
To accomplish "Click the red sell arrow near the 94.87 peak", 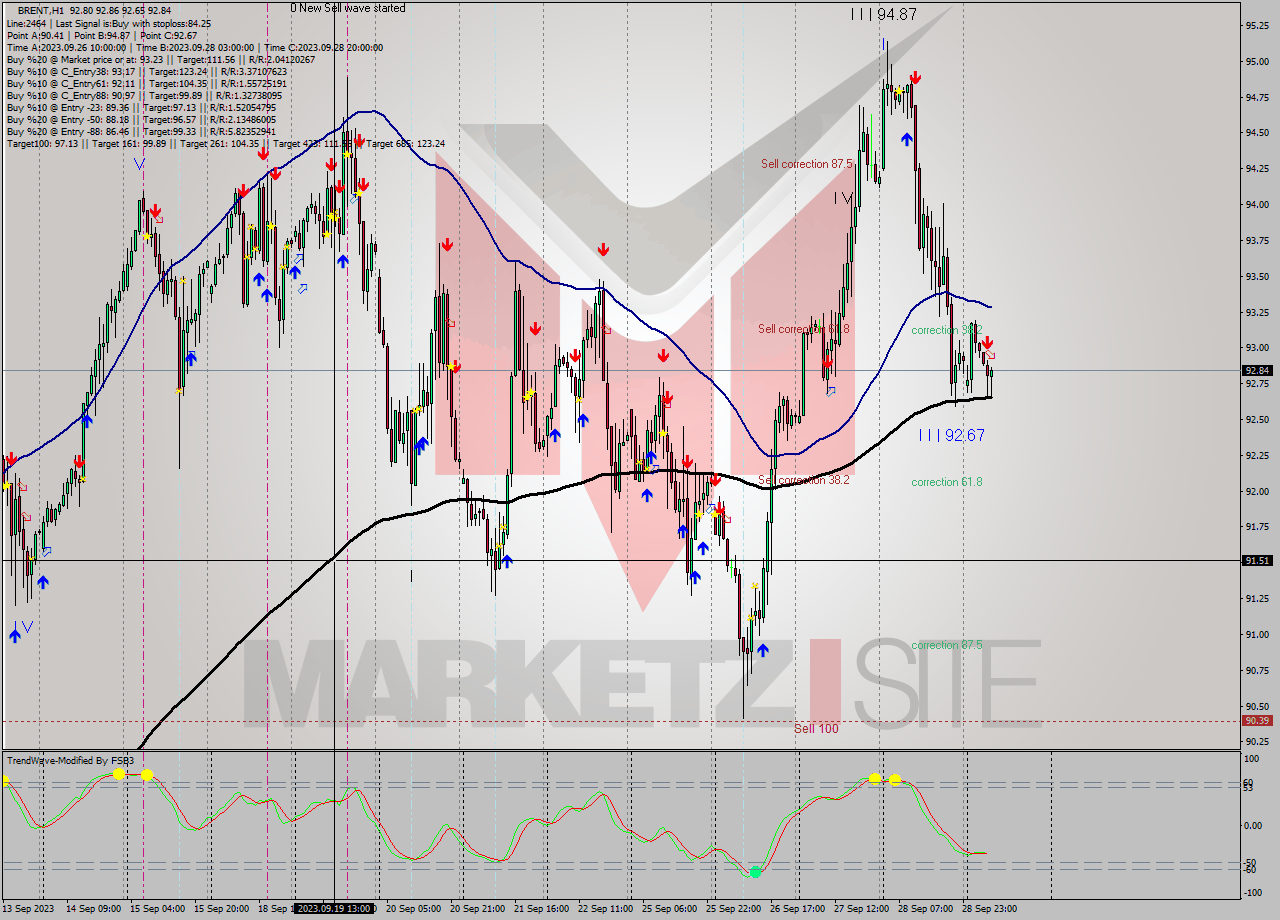I will click(915, 77).
